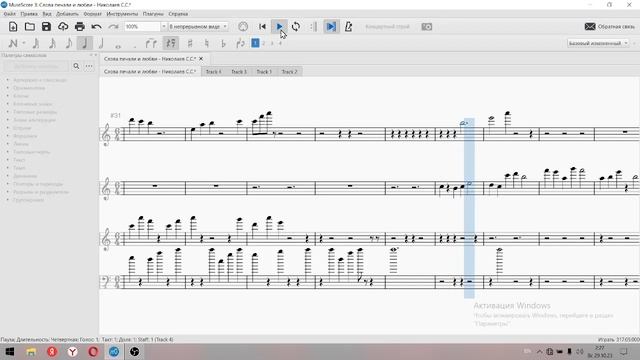This screenshot has width=640, height=360.
Task: Switch to the Track 2 part tab
Action: tap(289, 71)
